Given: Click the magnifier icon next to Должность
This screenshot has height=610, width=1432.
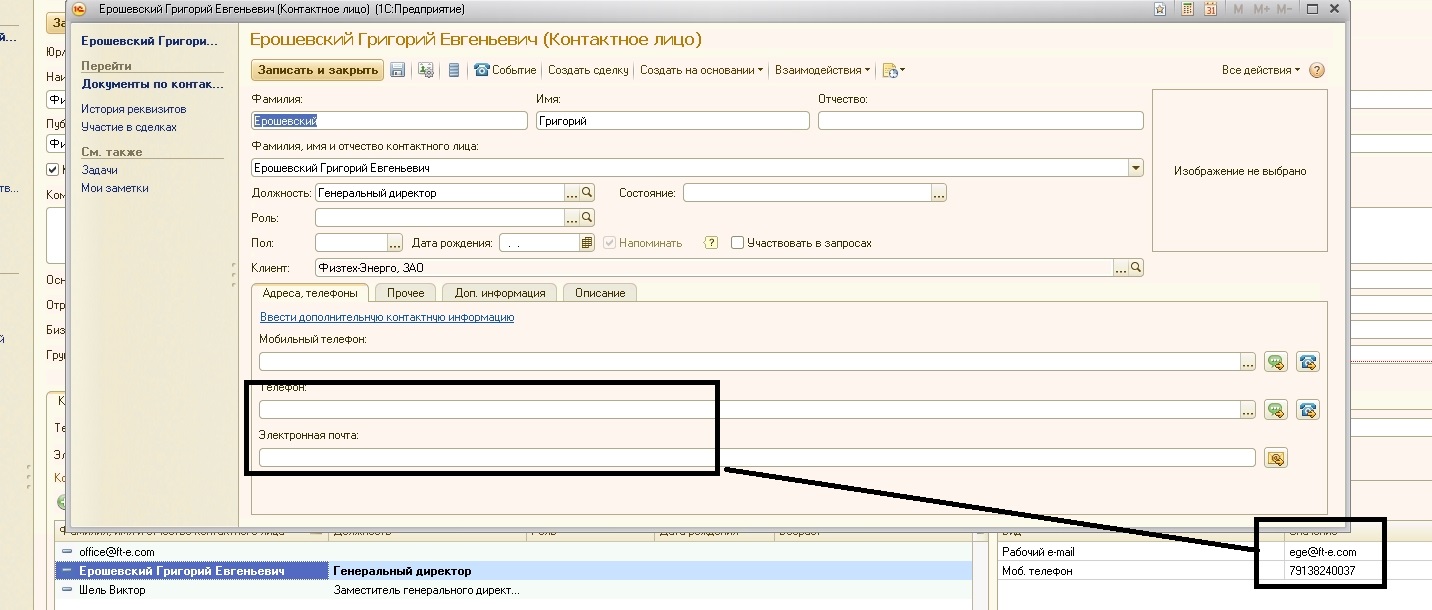Looking at the screenshot, I should pos(588,193).
